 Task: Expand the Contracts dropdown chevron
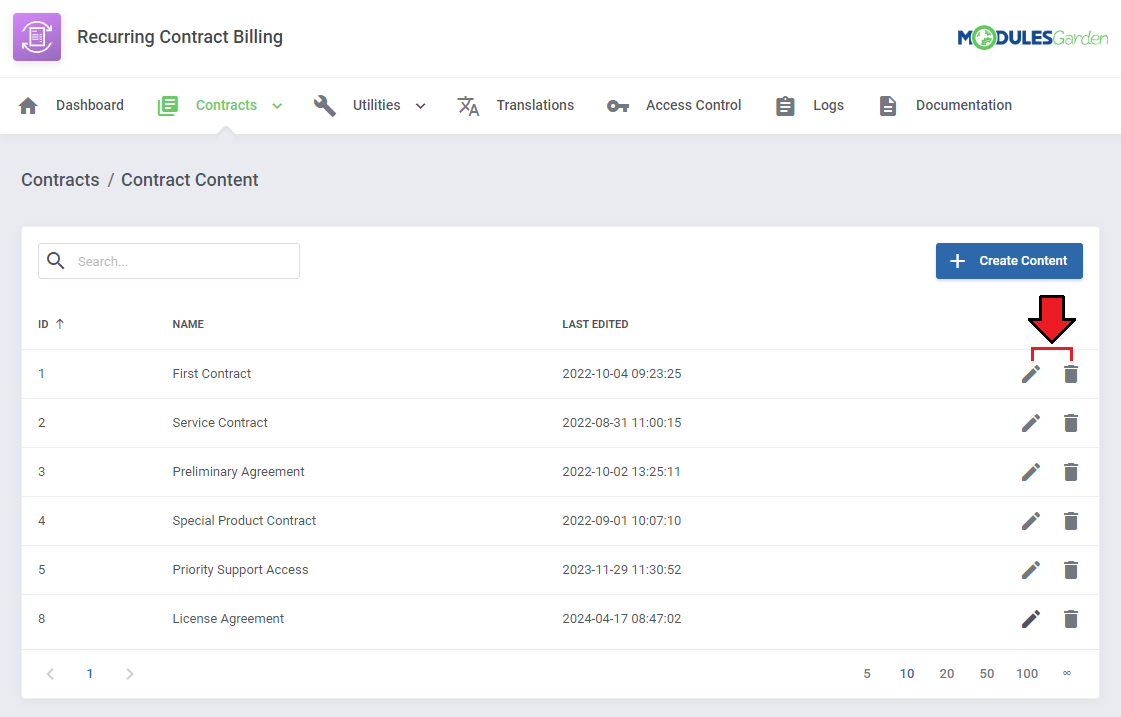point(277,106)
